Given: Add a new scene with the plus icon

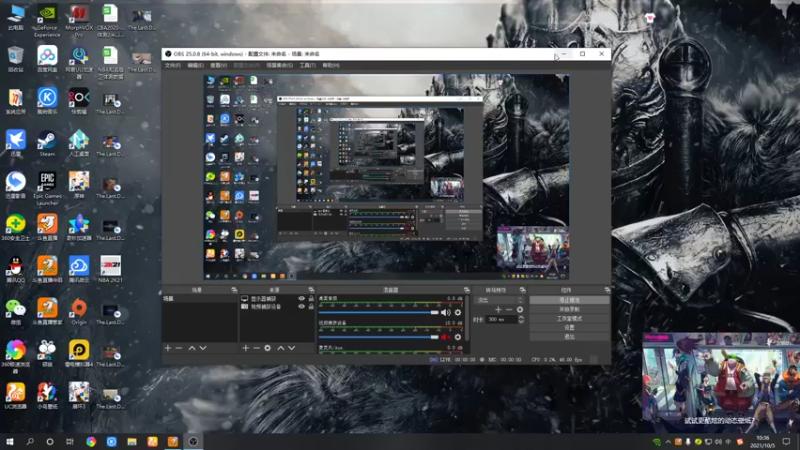Looking at the screenshot, I should point(168,348).
